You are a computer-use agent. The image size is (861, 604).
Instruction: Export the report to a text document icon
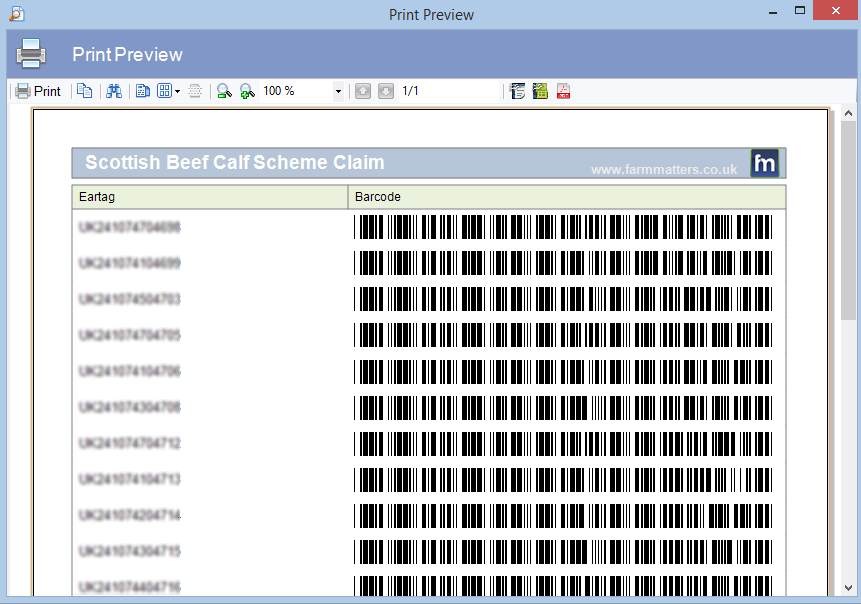(517, 91)
